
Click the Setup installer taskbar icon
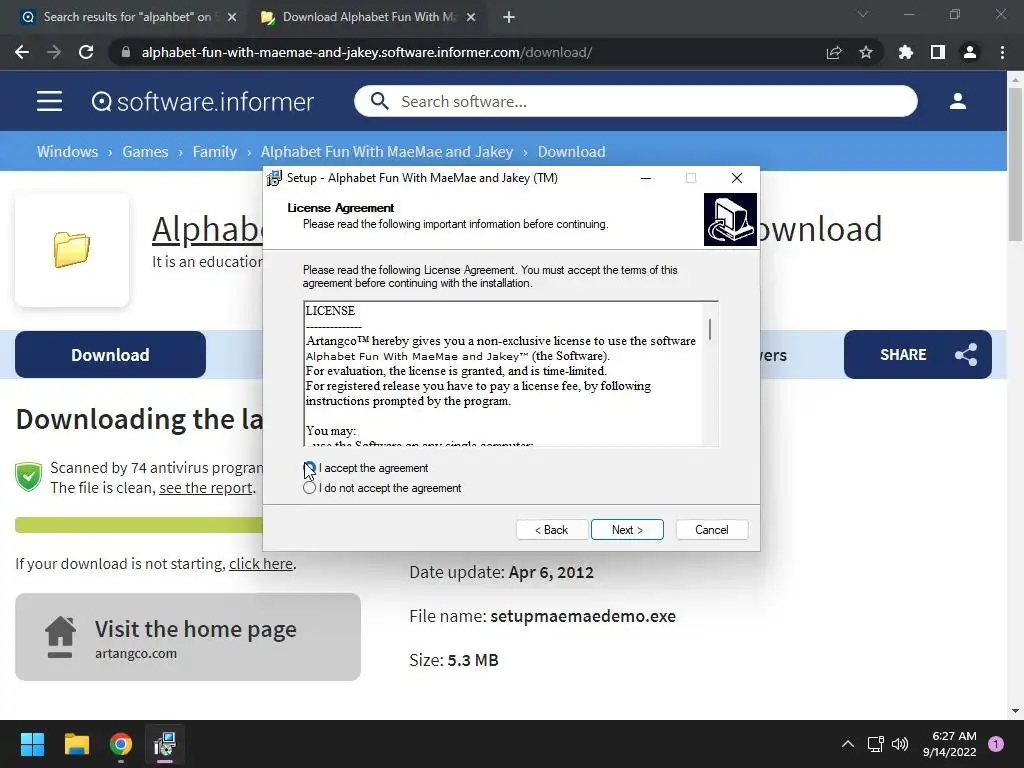[x=165, y=744]
